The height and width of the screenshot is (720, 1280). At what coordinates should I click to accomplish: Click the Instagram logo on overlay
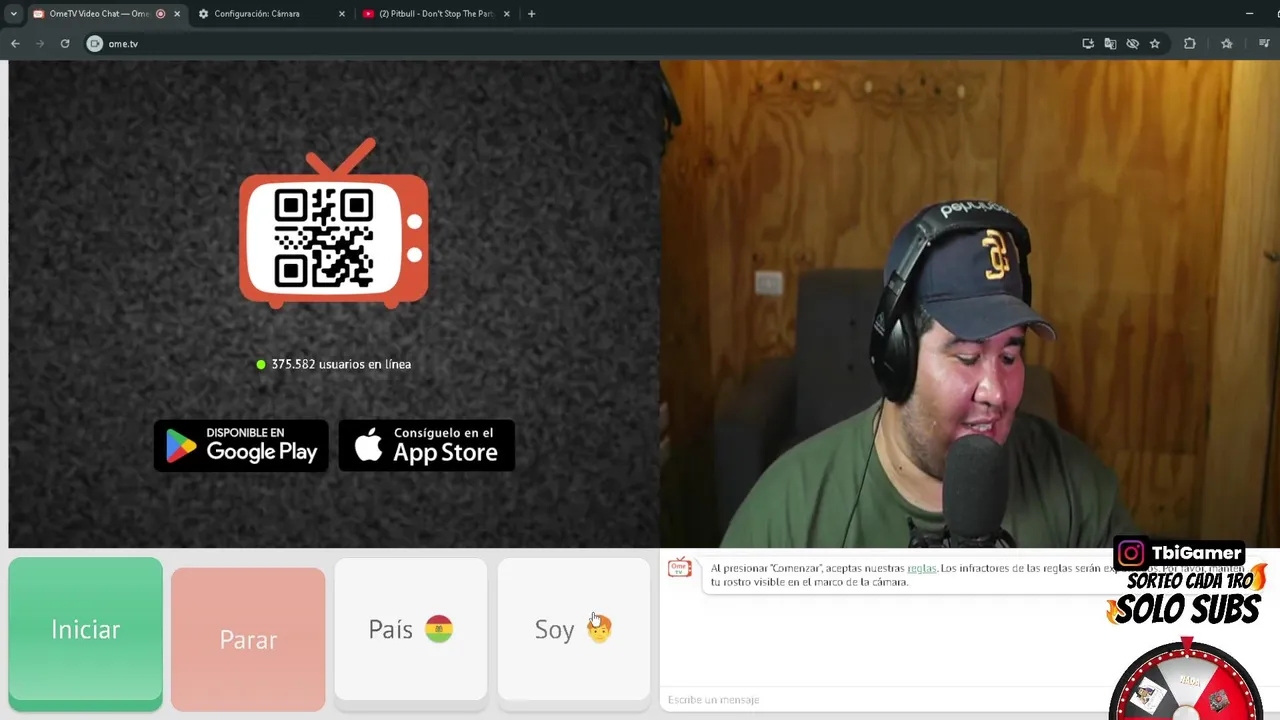pyautogui.click(x=1131, y=553)
